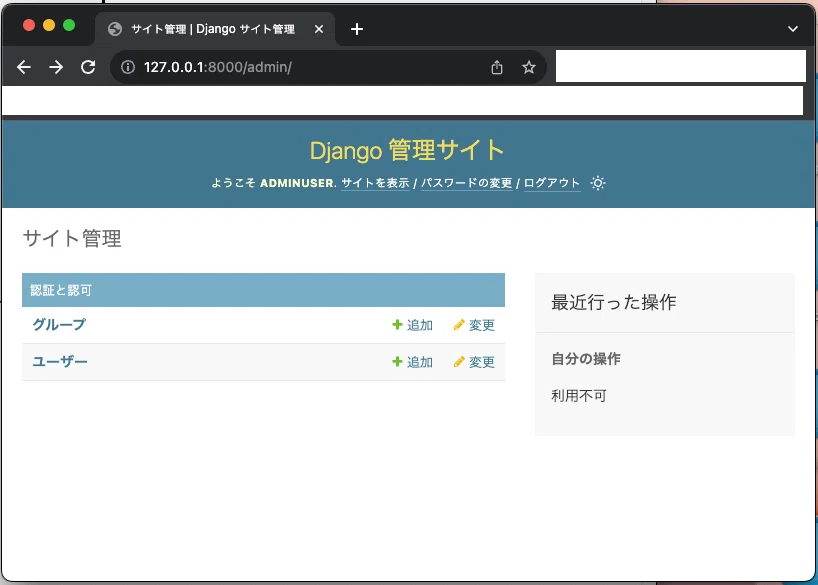Click the share icon in the address bar
818x585 pixels.
497,67
